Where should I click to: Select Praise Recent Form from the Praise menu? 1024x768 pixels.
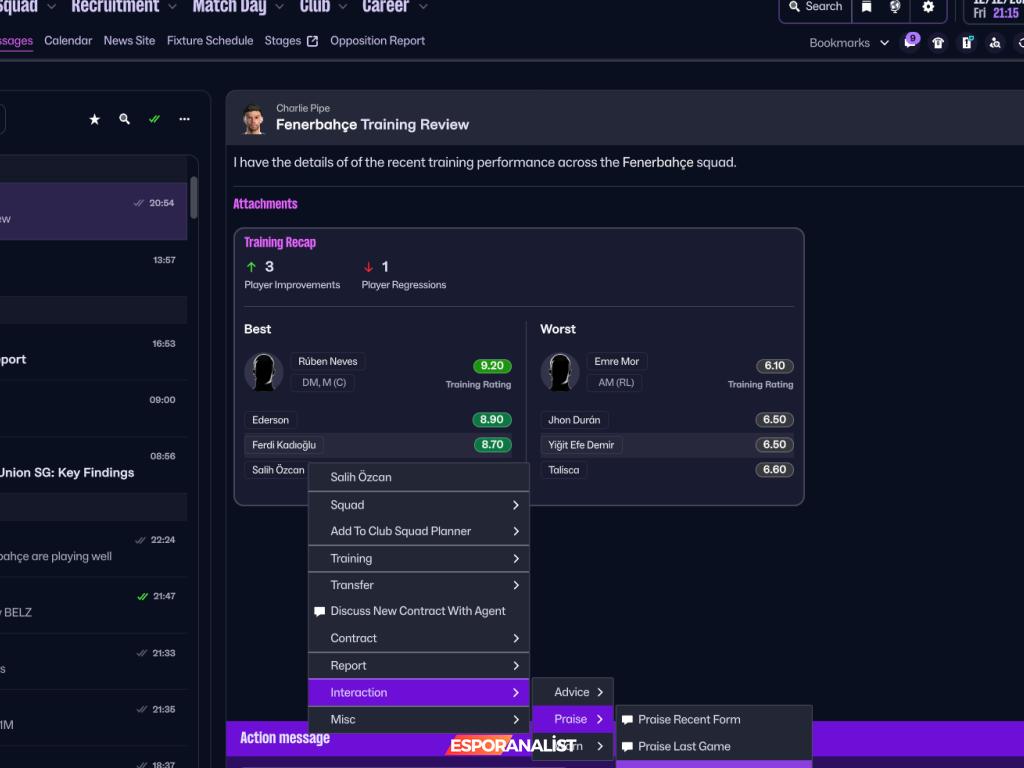tap(689, 719)
